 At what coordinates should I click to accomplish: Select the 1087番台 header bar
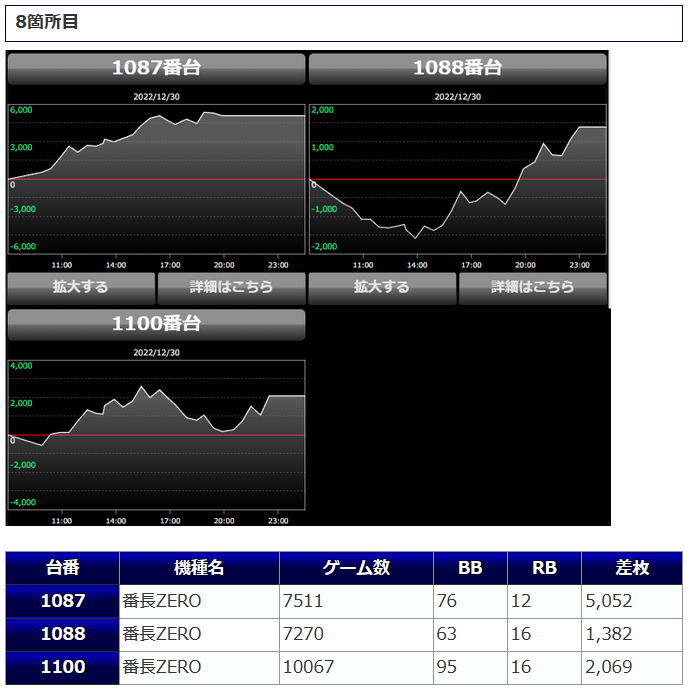click(x=156, y=68)
